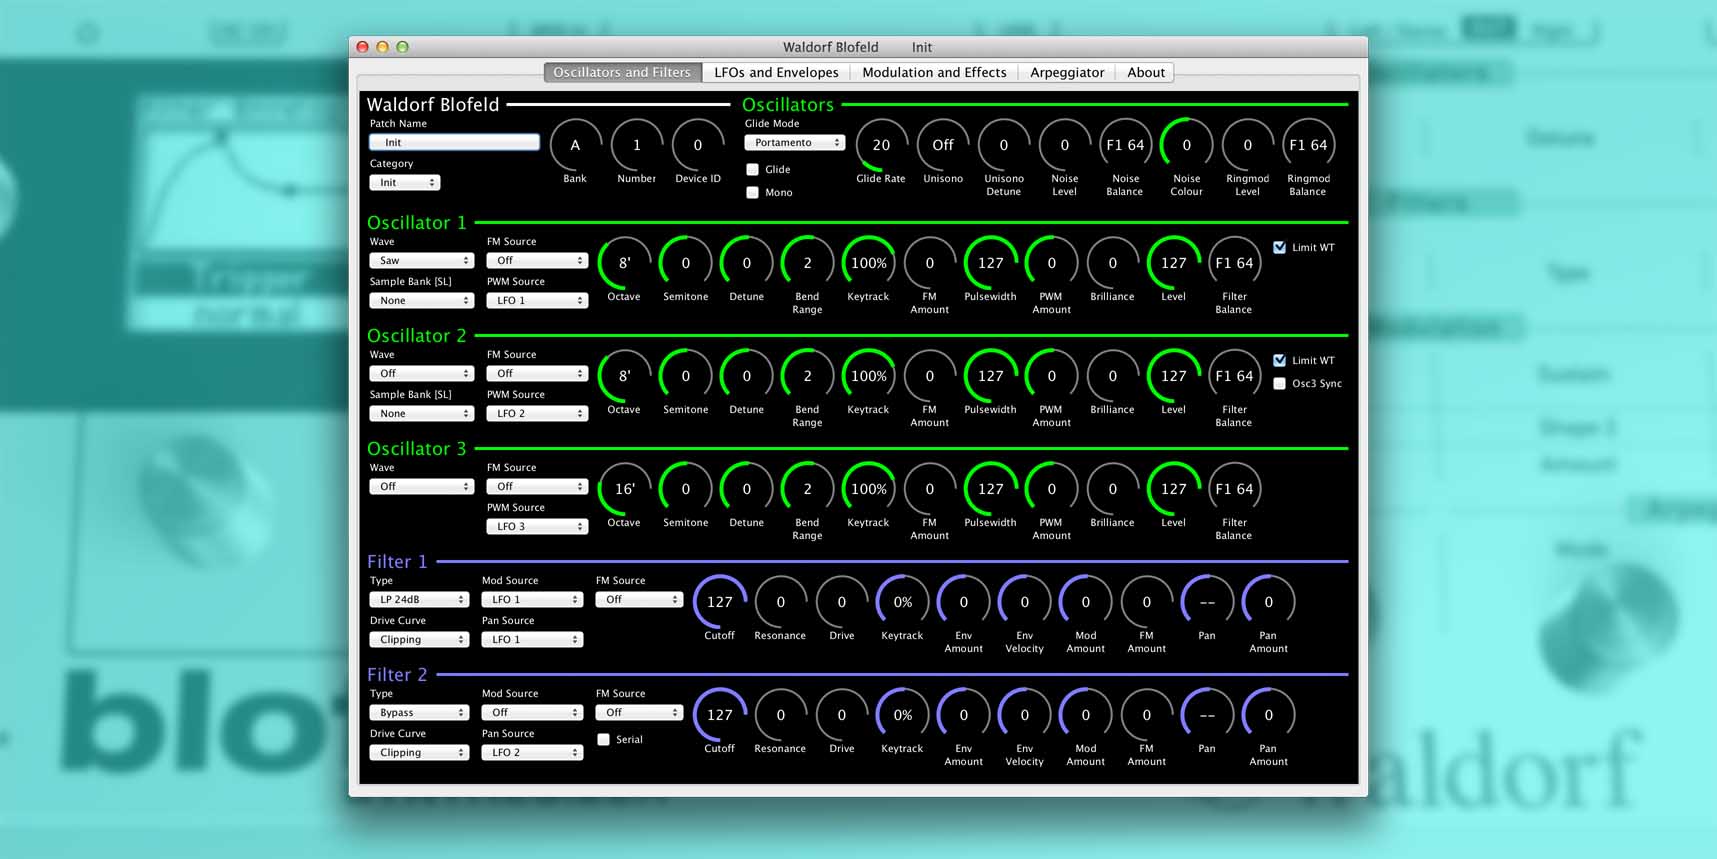
Task: Enable the Osc3 Sync checkbox
Action: pyautogui.click(x=1279, y=383)
